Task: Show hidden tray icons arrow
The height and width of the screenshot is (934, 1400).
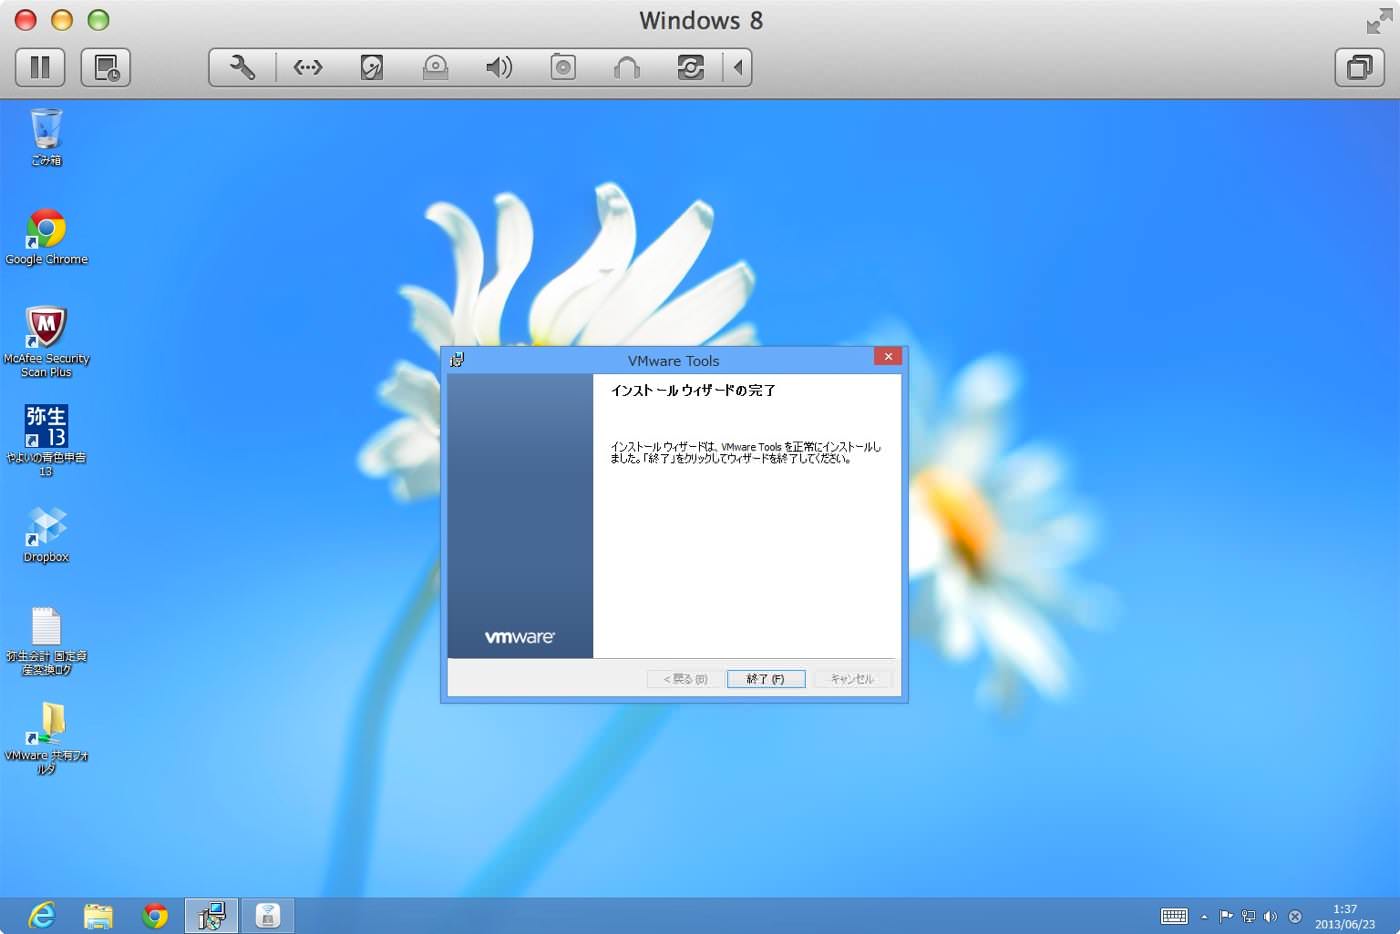Action: 1204,916
